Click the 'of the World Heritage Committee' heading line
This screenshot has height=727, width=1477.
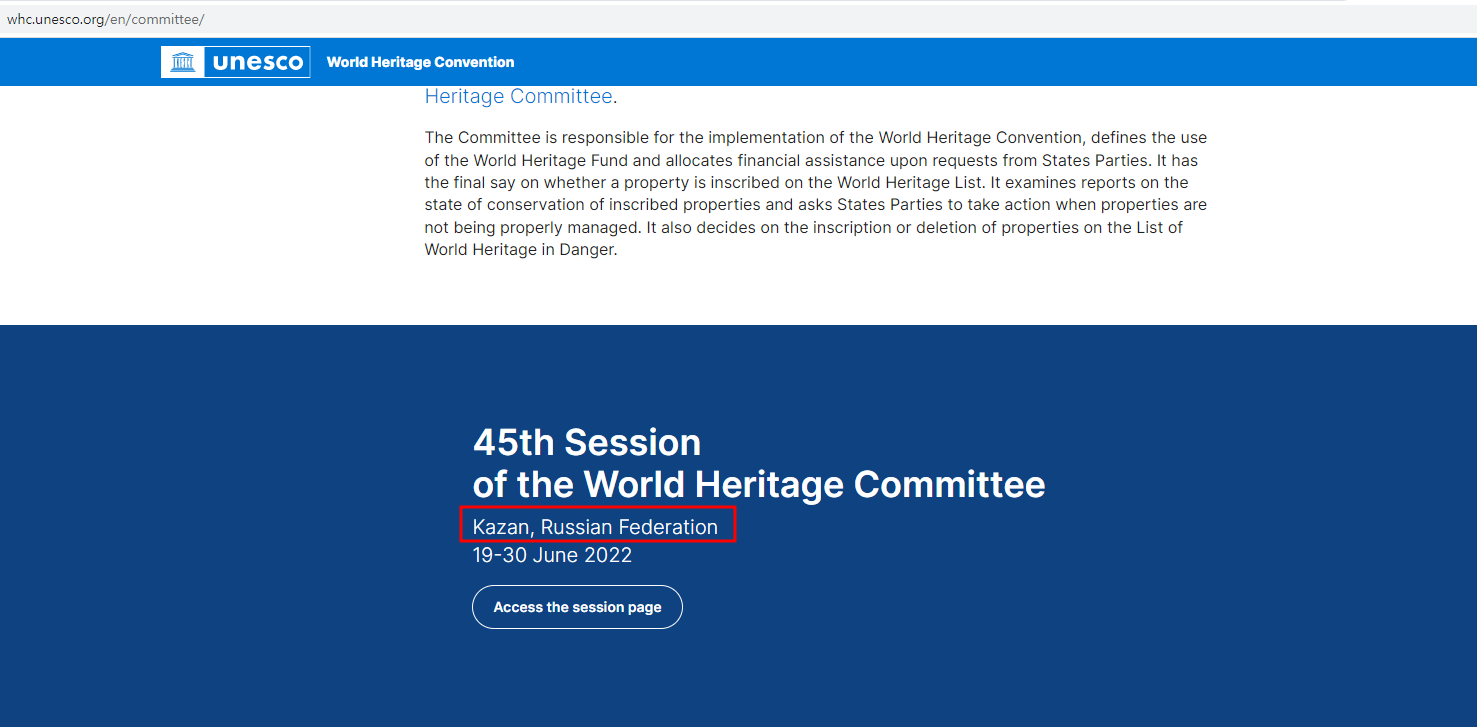coord(759,484)
